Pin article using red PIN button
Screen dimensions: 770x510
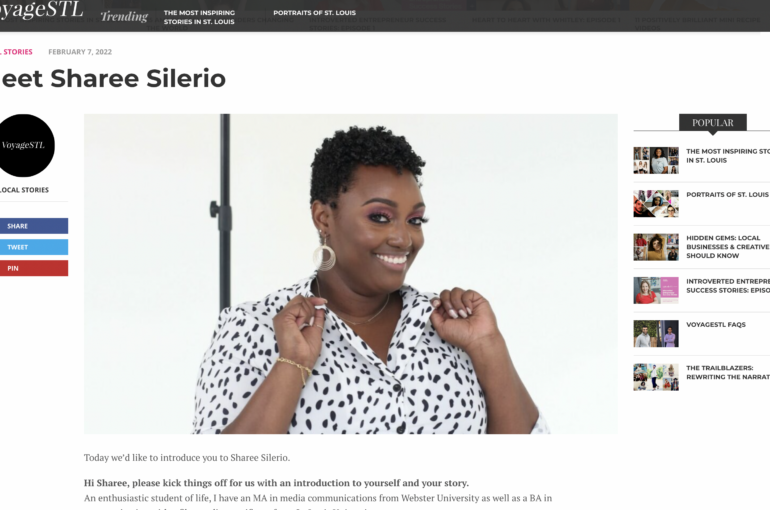coord(34,268)
